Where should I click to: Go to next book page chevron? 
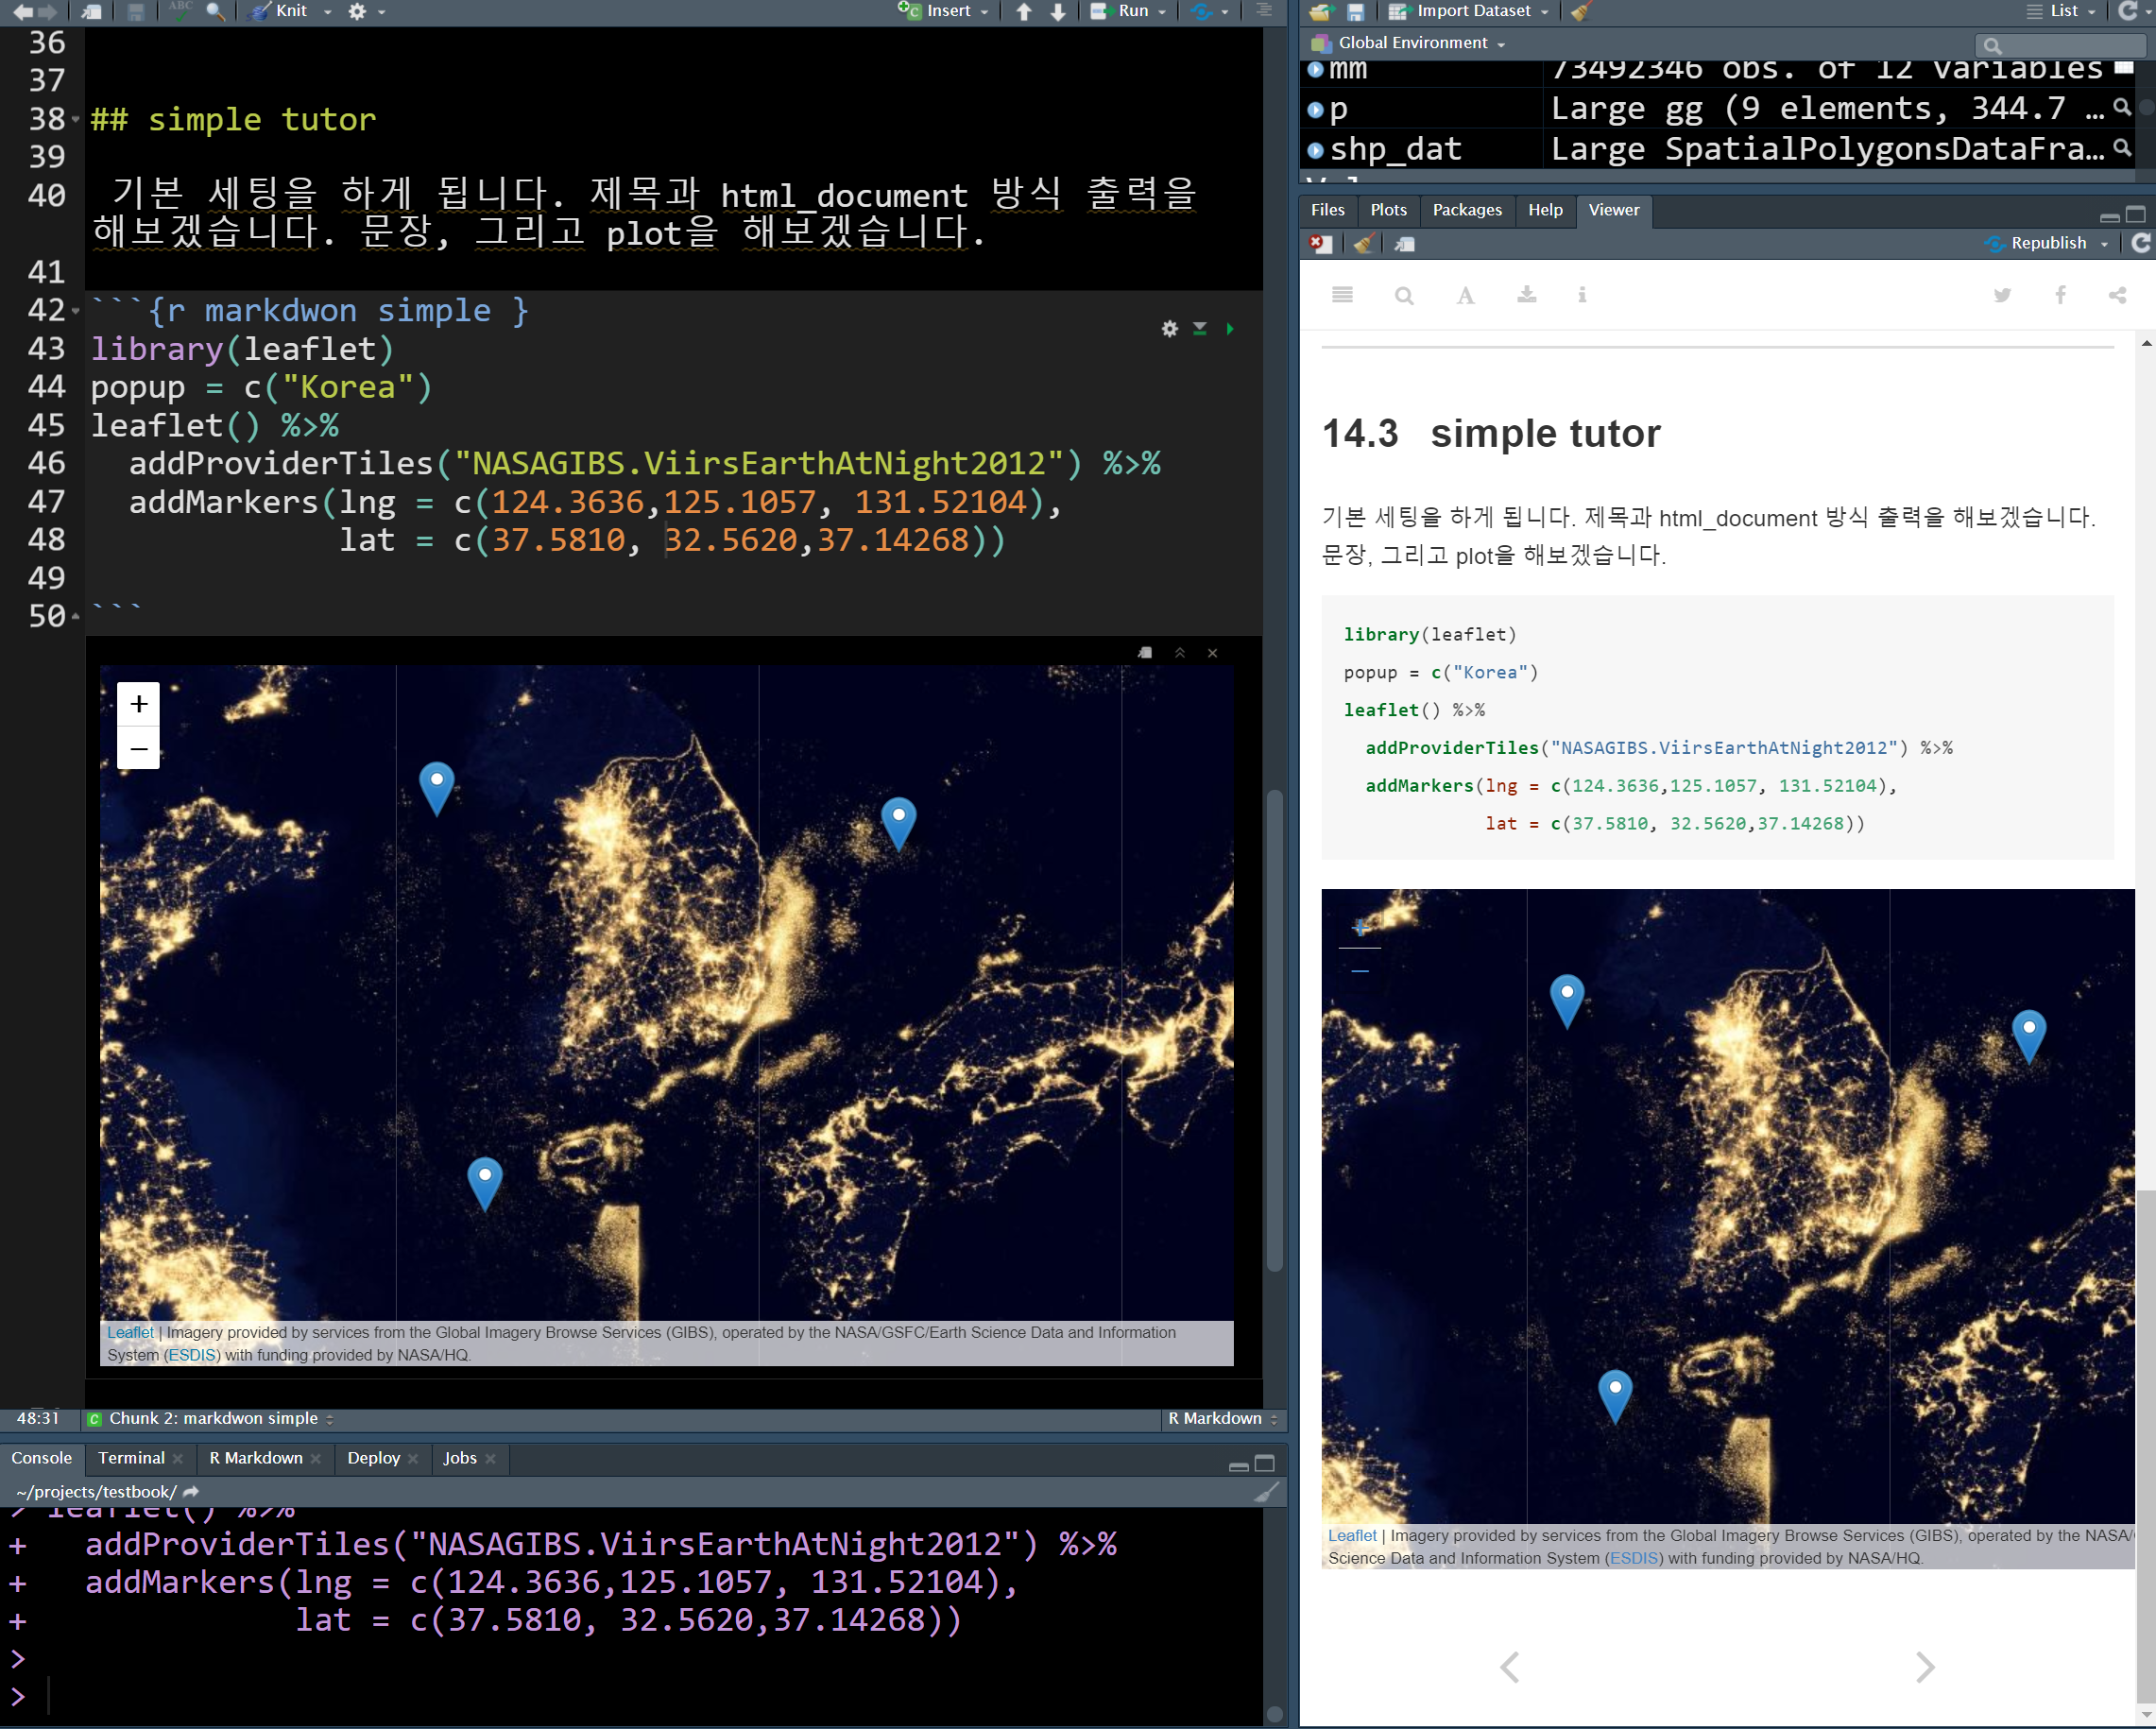pos(1925,1666)
